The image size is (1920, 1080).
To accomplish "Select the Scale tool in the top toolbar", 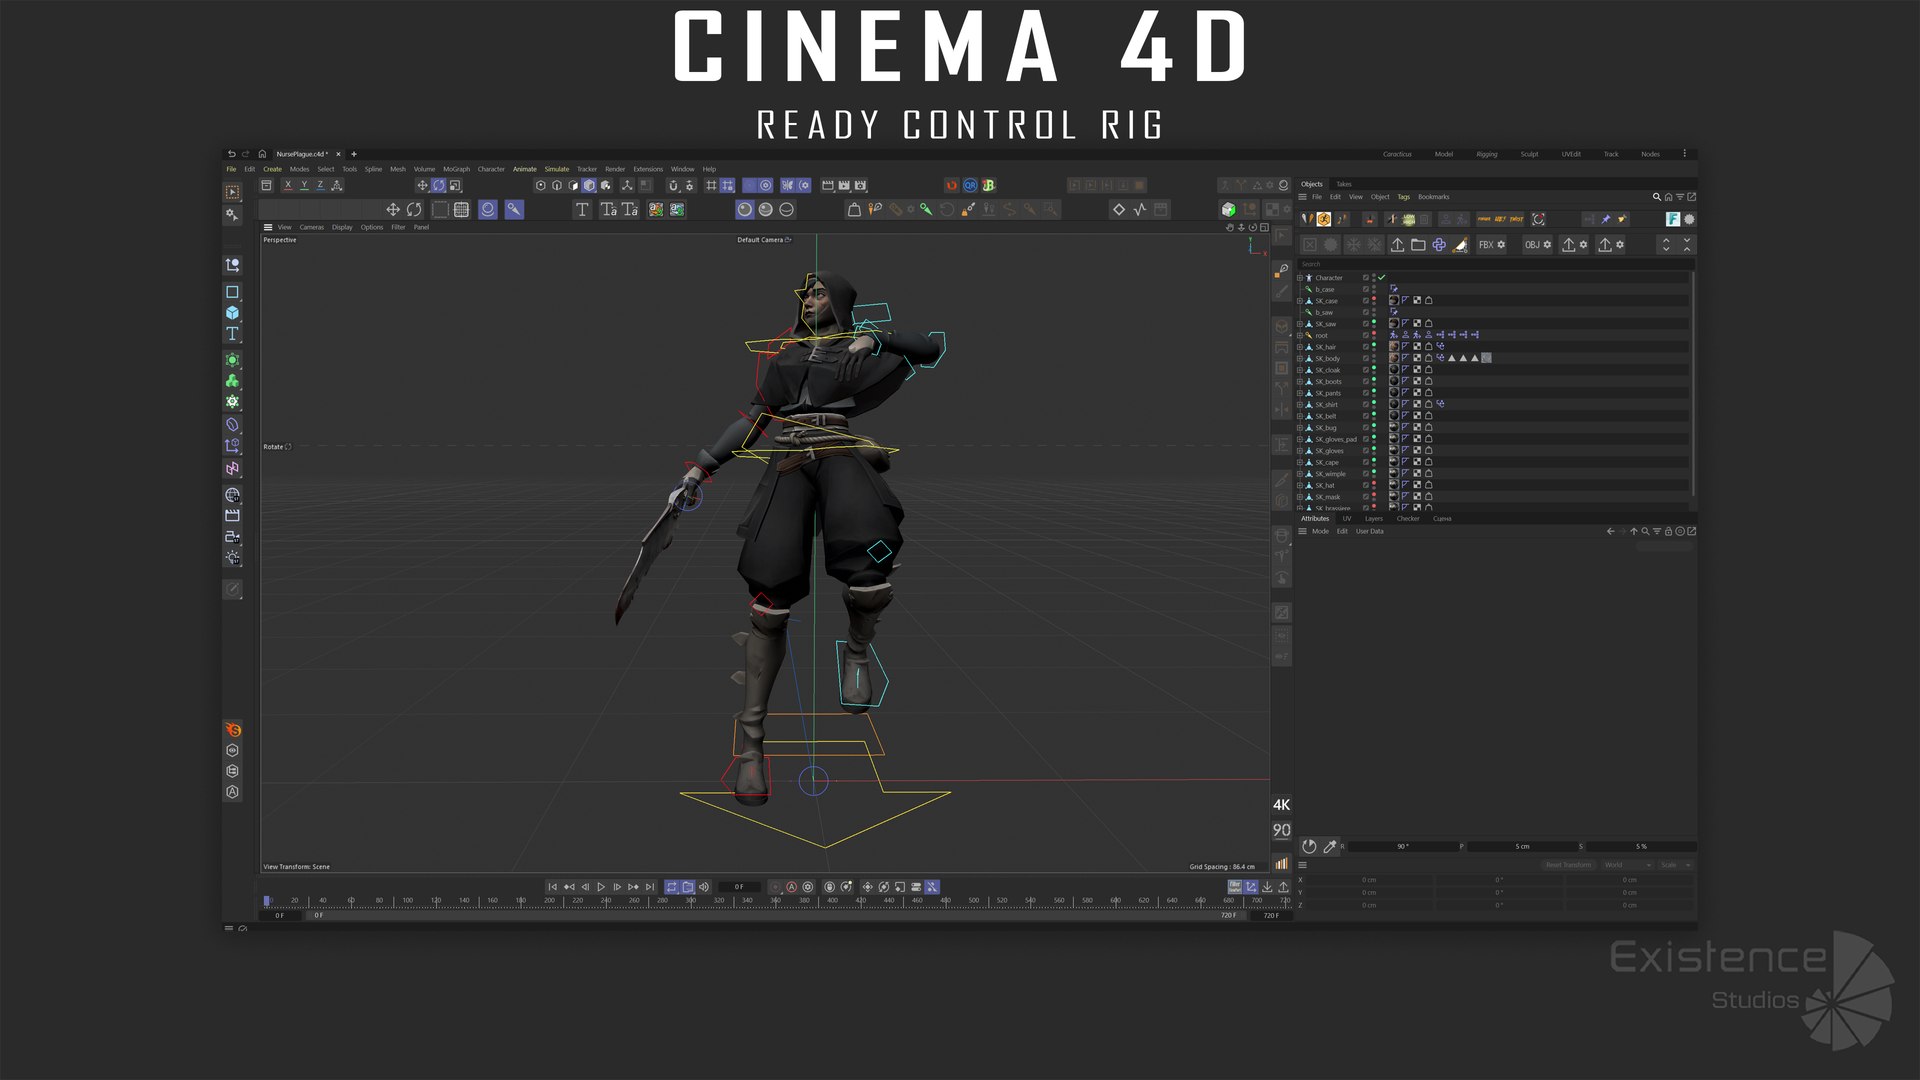I will pyautogui.click(x=455, y=185).
